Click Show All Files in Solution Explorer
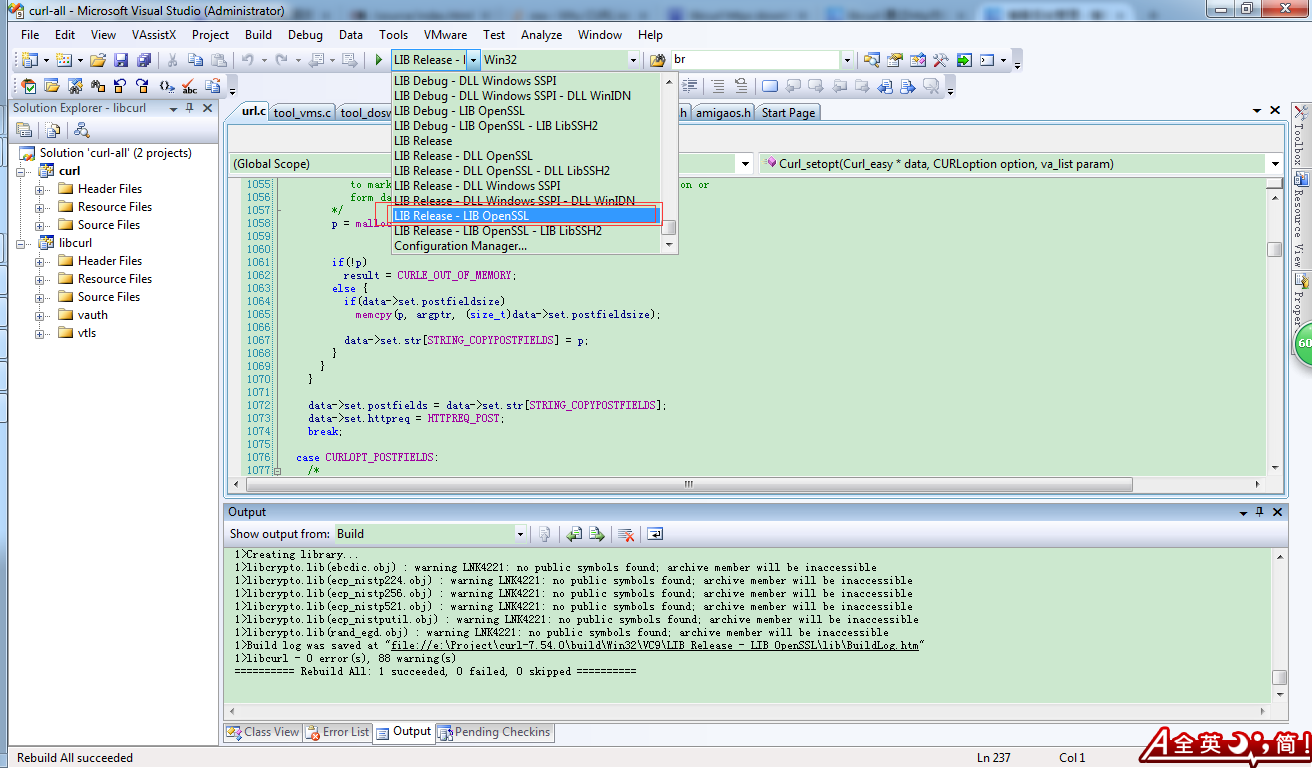This screenshot has width=1312, height=768. (x=53, y=130)
